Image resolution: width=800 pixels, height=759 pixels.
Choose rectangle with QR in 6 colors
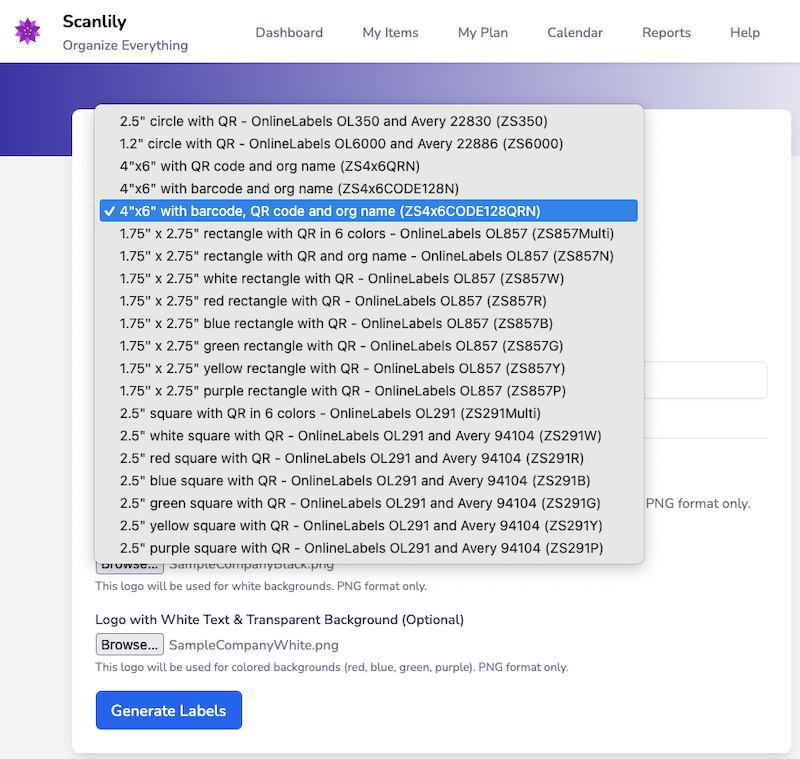(366, 233)
